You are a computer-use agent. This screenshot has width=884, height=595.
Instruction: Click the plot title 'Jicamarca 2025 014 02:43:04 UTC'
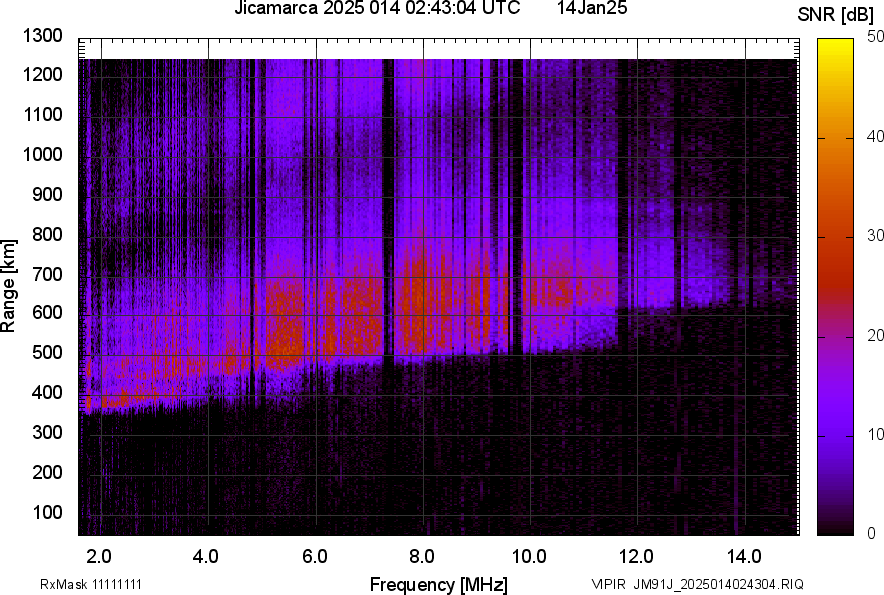[377, 8]
